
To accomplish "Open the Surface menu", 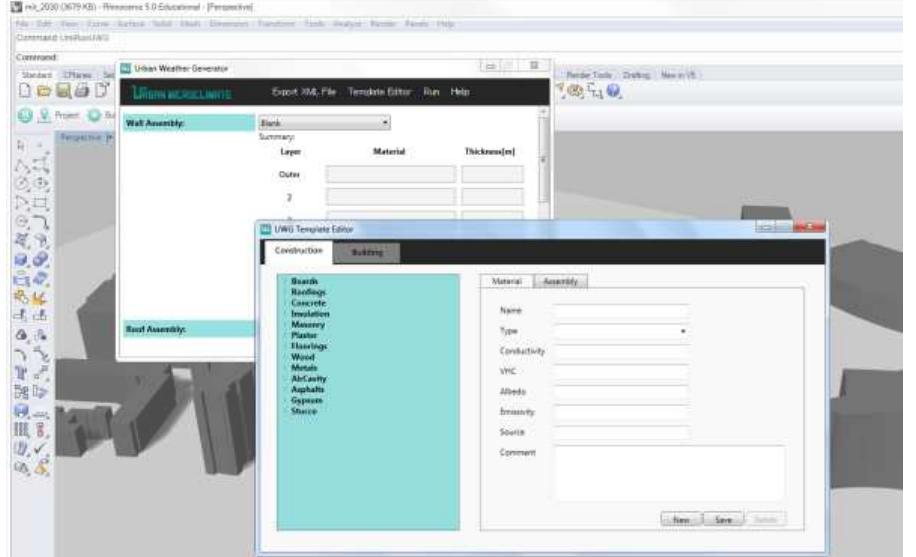I will coord(131,24).
